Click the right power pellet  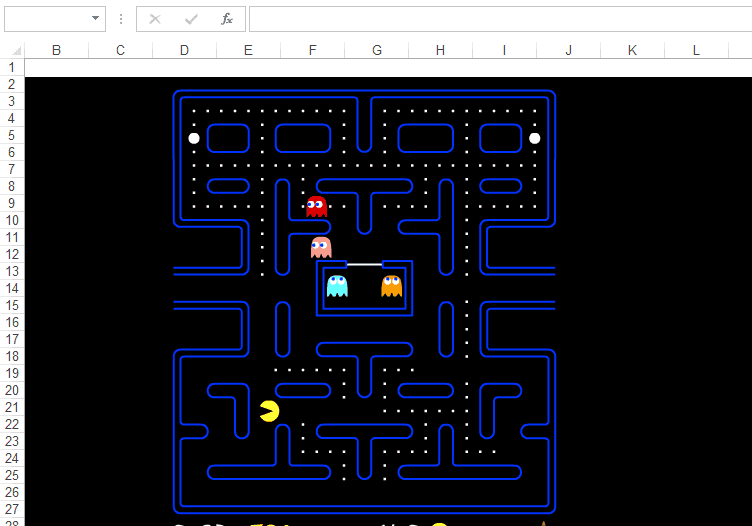[x=534, y=139]
